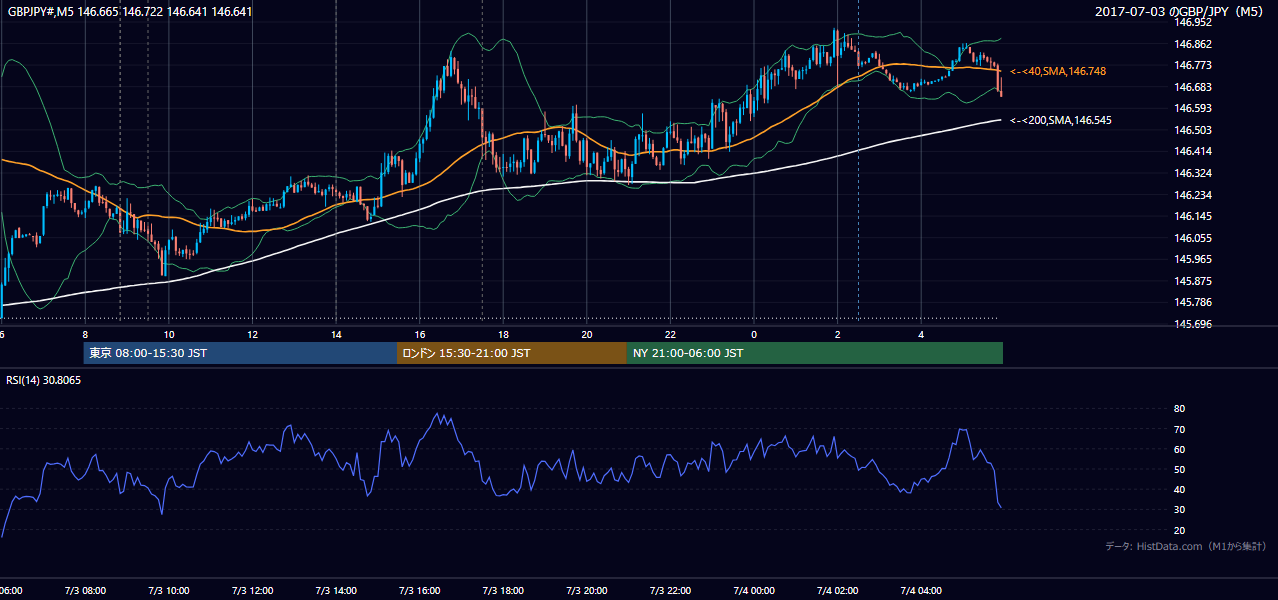Click the 7/3 22:00 time label
1278x600 pixels.
670,591
